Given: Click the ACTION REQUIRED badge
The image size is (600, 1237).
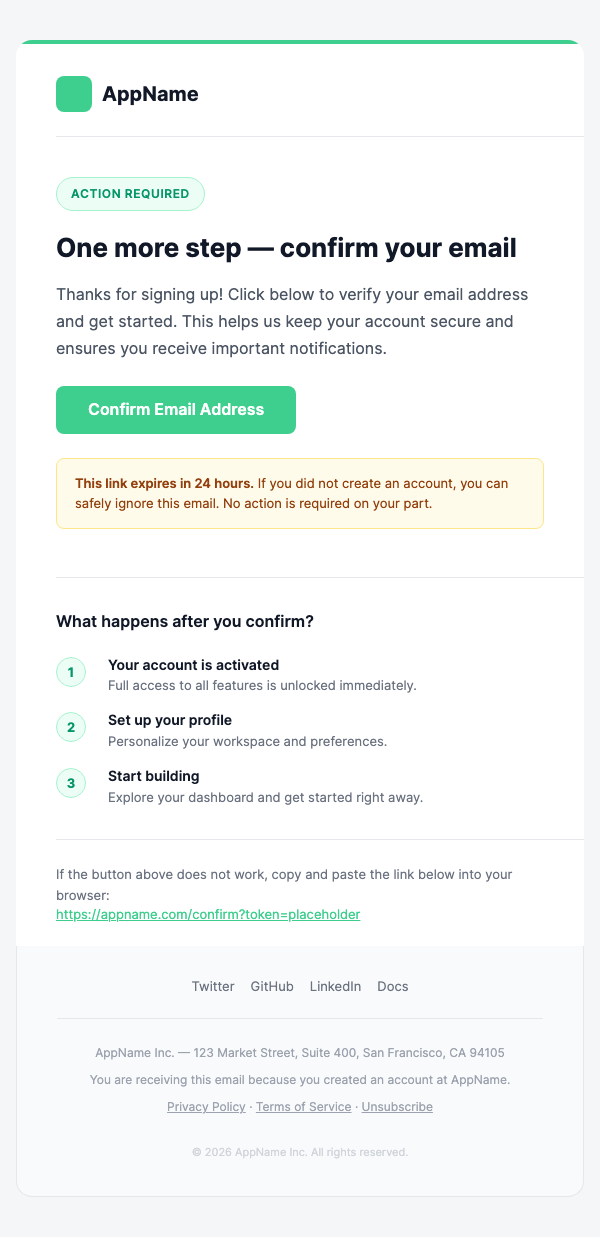Looking at the screenshot, I should [130, 194].
